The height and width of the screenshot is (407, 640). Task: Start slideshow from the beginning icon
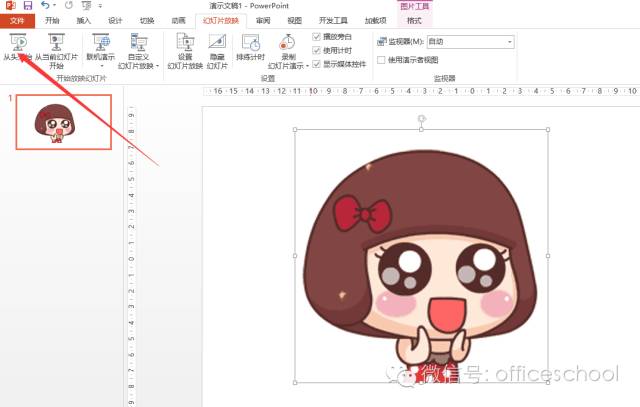[x=18, y=42]
